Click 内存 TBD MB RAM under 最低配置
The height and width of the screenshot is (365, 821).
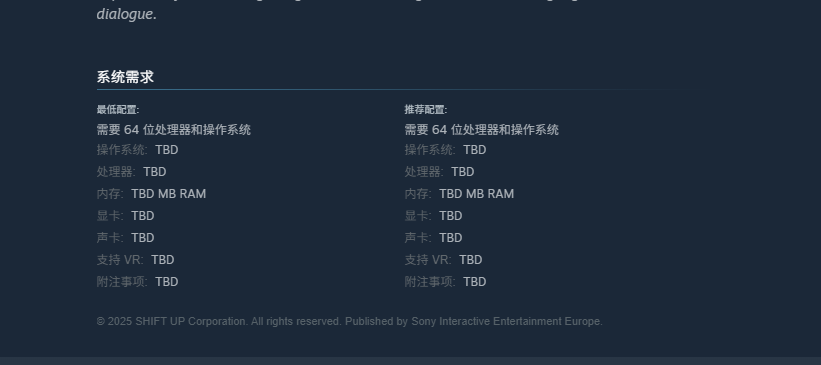pyautogui.click(x=151, y=194)
